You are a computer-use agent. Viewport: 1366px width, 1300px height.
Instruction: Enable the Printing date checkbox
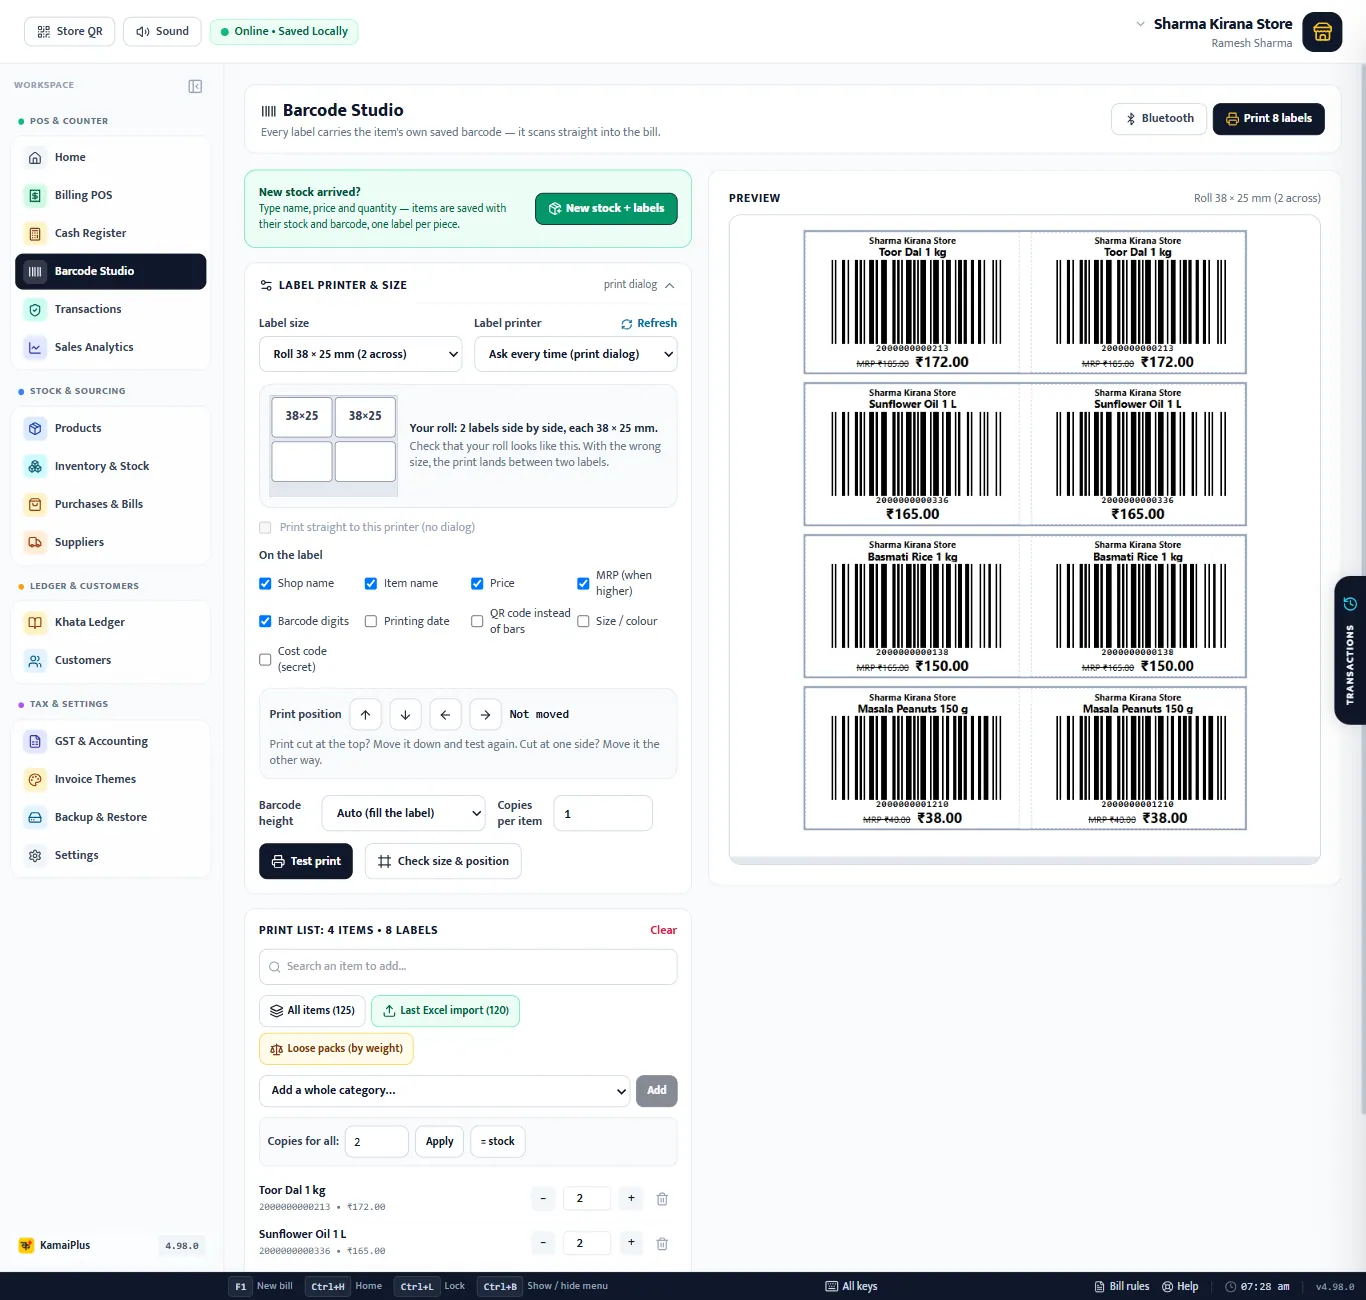371,621
